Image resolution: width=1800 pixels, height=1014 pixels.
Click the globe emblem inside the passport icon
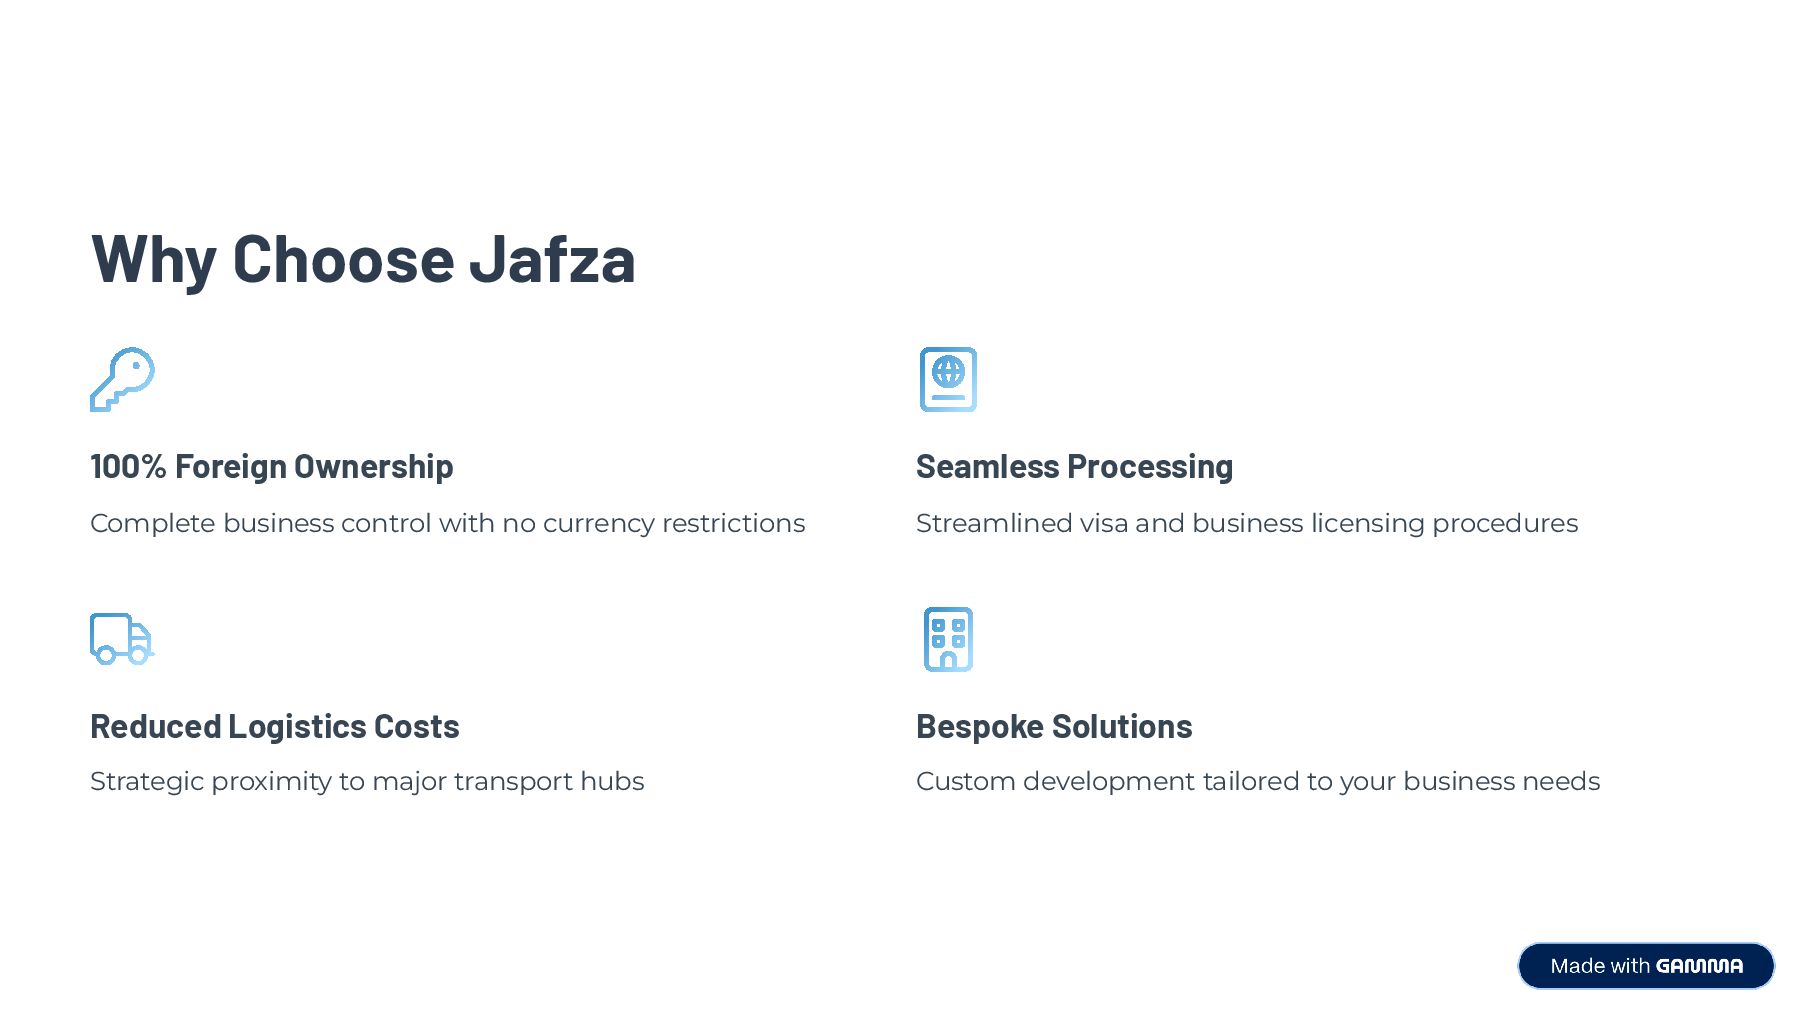tap(948, 372)
